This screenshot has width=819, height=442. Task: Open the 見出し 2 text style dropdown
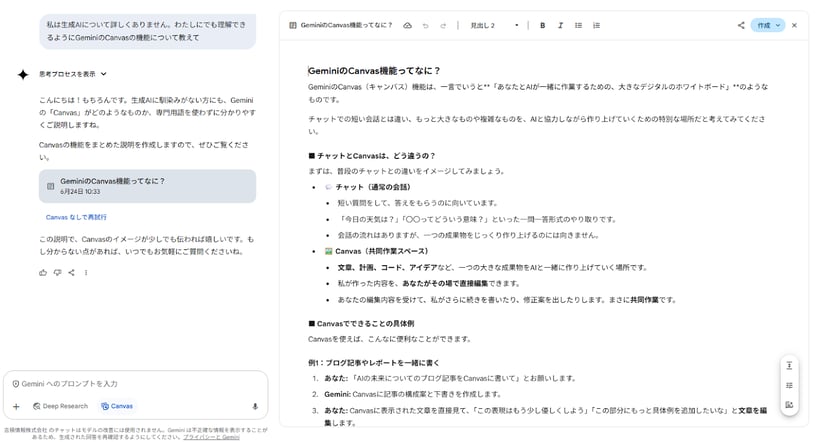click(x=494, y=25)
